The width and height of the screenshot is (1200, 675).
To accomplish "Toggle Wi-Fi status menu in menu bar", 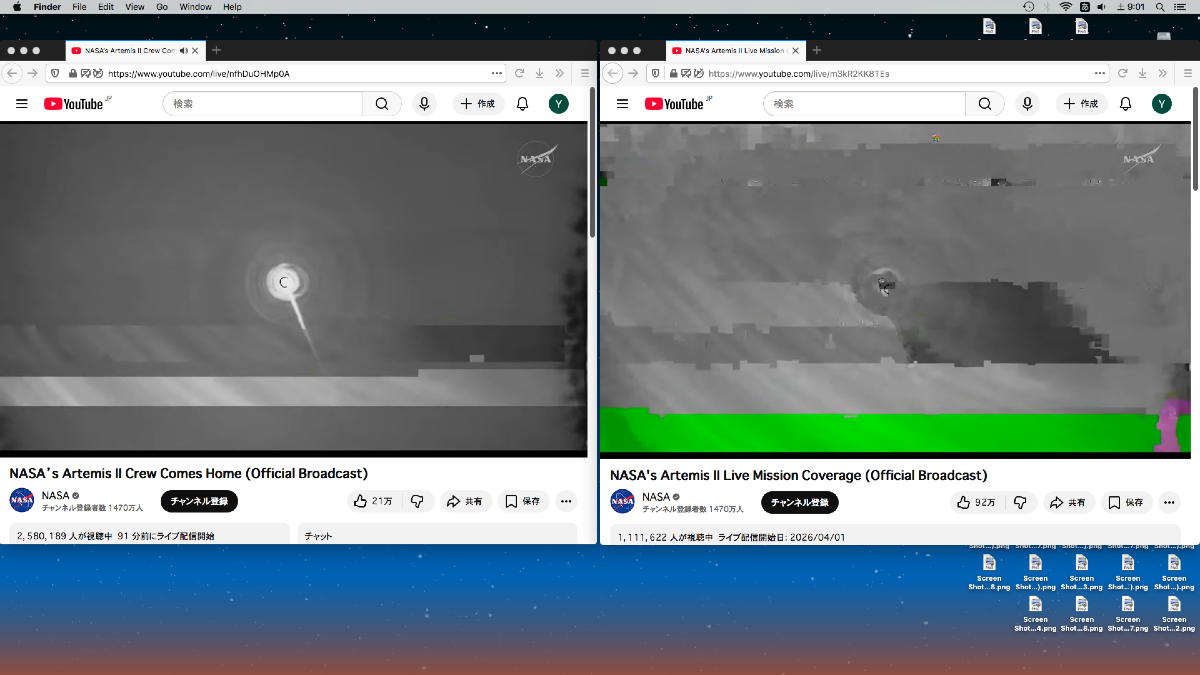I will (1066, 7).
